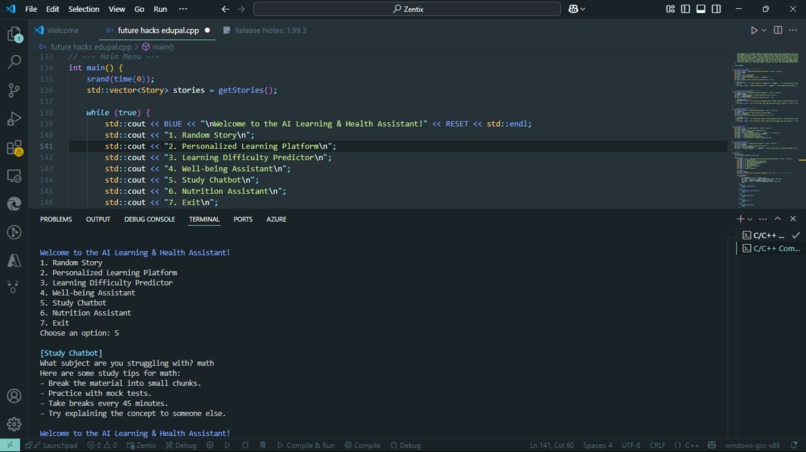The height and width of the screenshot is (452, 806).
Task: Select the TERMINAL panel tab
Action: 204,219
